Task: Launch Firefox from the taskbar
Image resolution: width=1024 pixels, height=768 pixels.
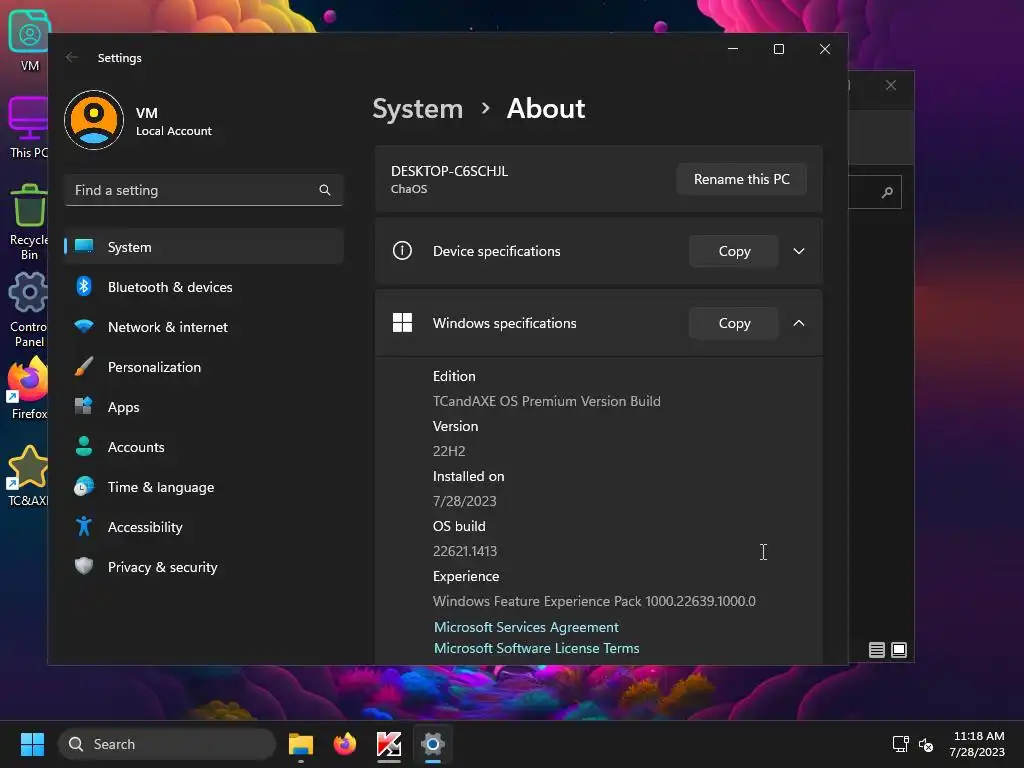Action: coord(345,744)
